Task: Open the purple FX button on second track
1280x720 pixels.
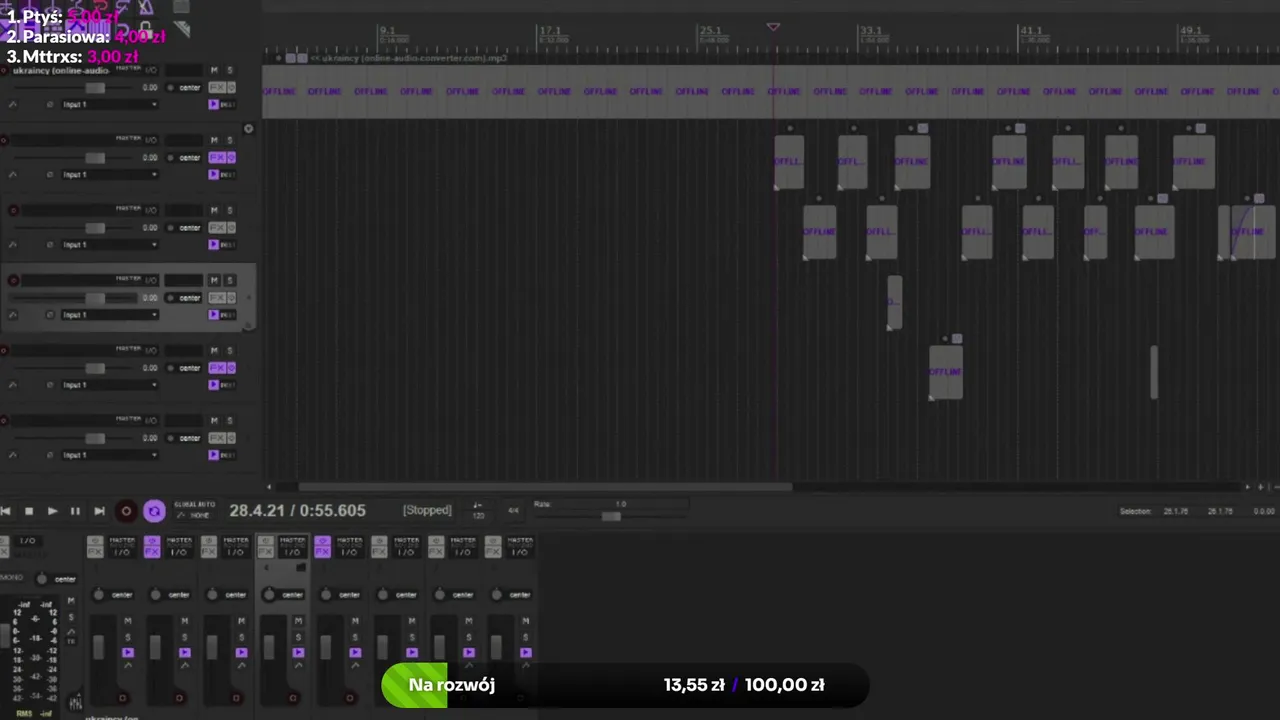Action: coord(216,157)
